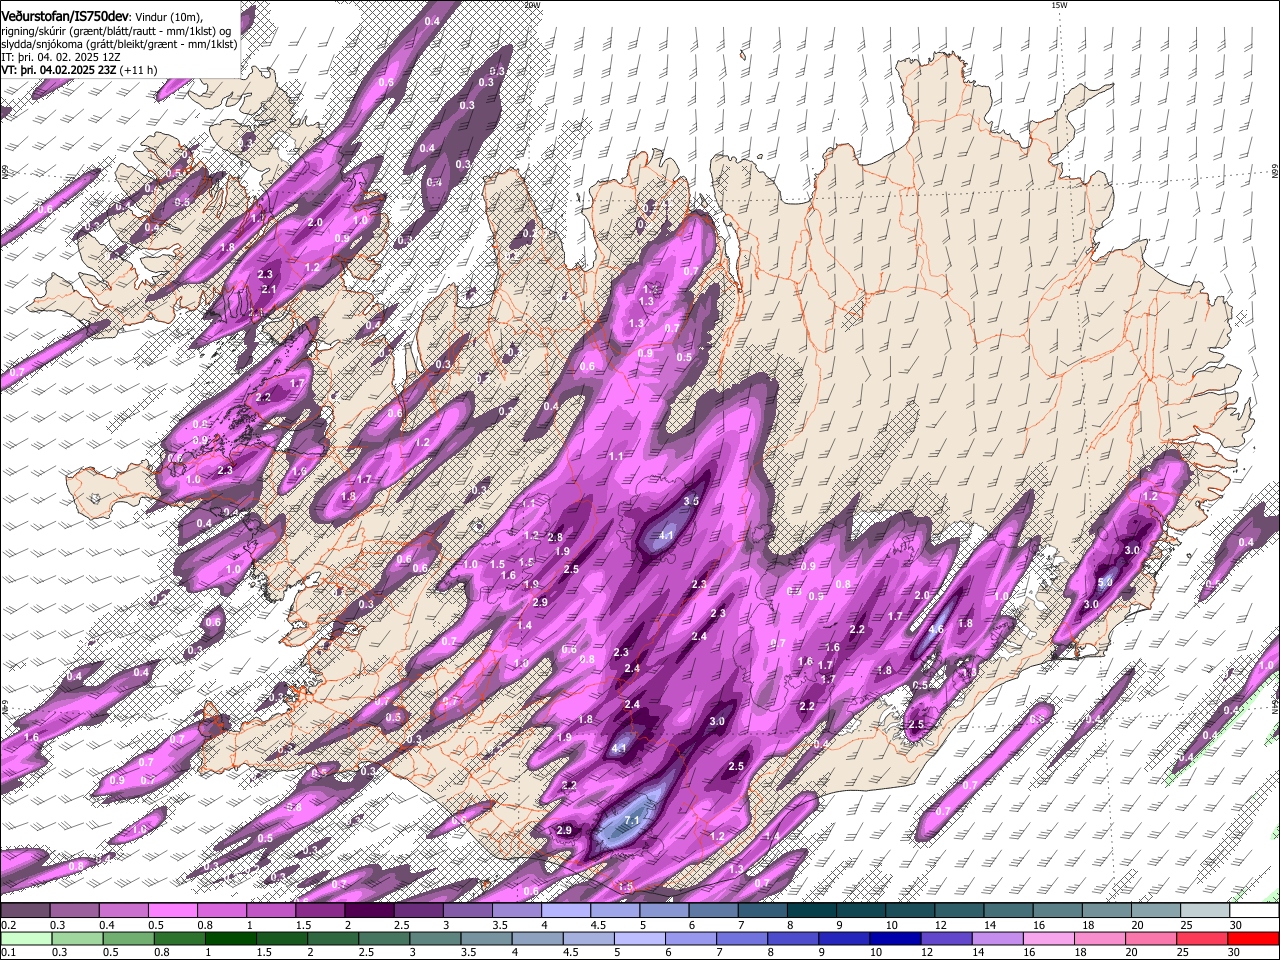Click the bright magenta 0.5–0.8 swatch in top legend
The image size is (1280, 960).
pyautogui.click(x=172, y=911)
